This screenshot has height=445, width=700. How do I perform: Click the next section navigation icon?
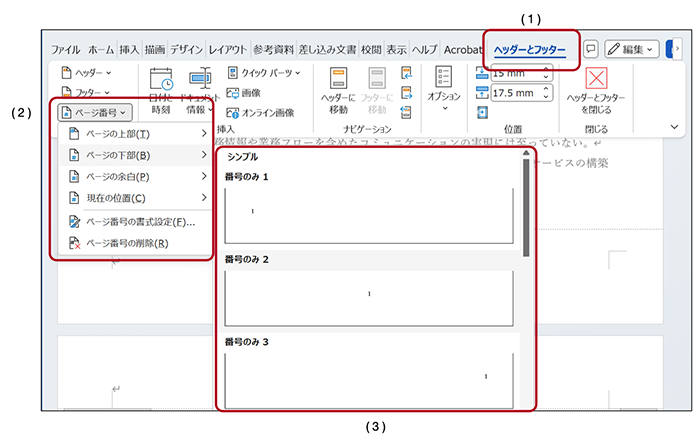point(406,93)
